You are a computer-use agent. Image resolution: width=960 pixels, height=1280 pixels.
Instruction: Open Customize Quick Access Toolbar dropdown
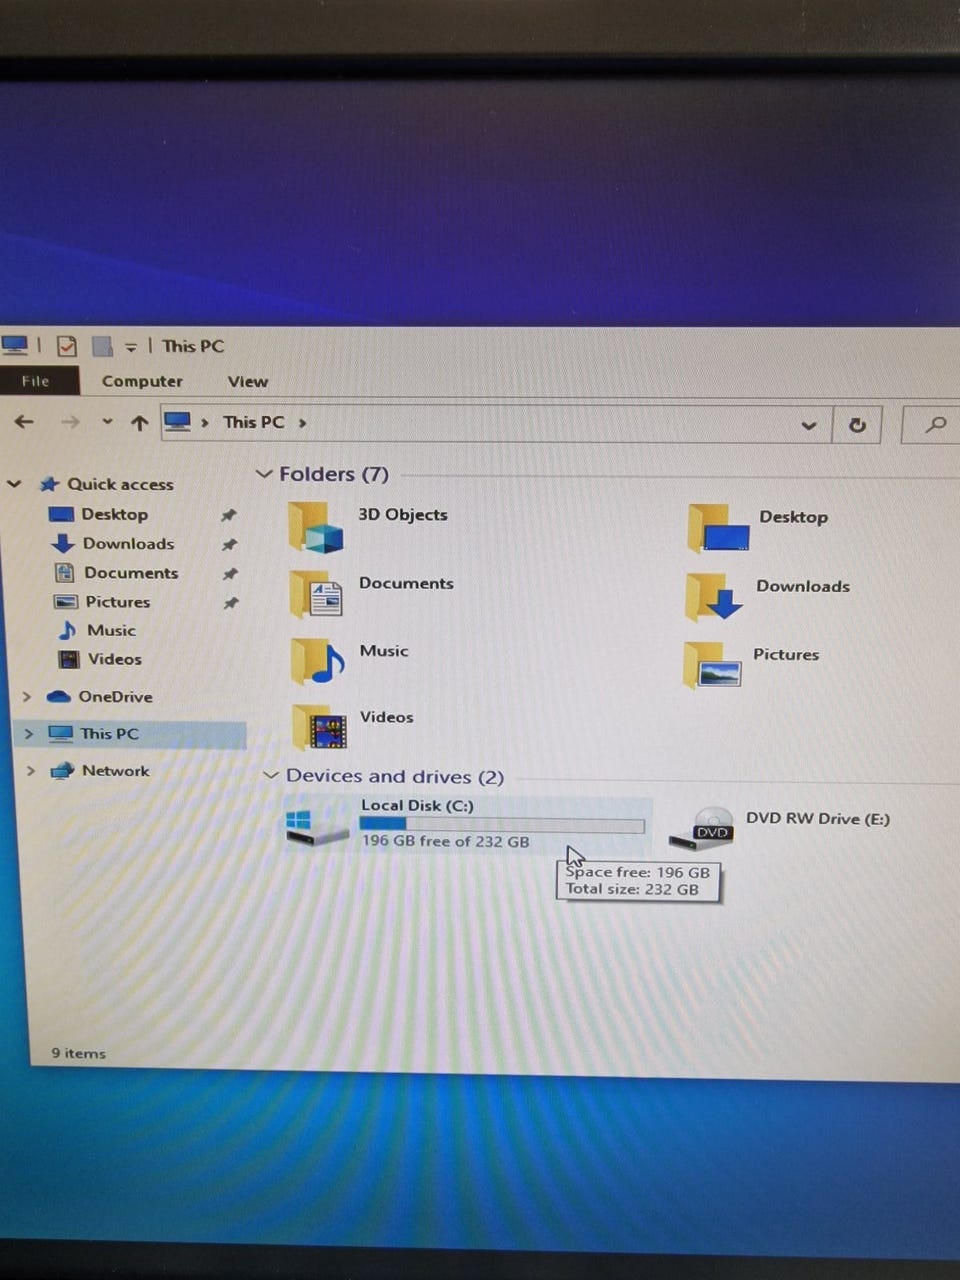131,347
